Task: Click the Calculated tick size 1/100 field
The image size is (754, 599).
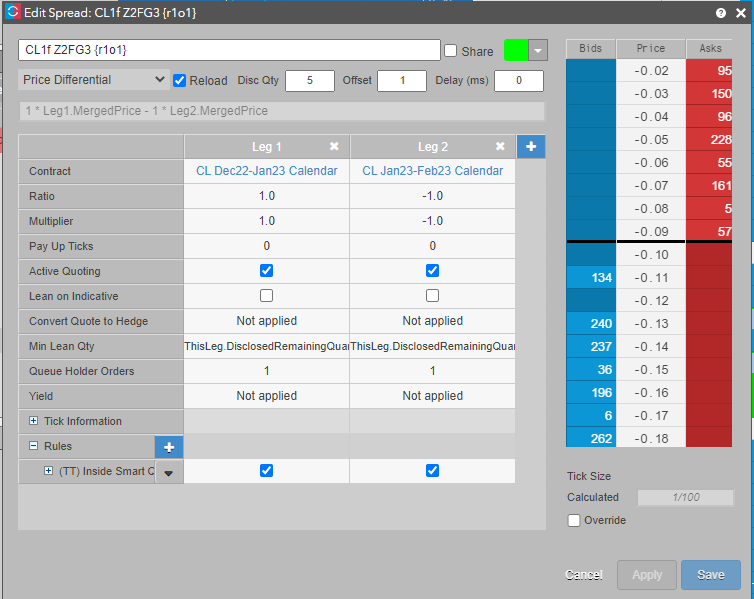Action: pos(686,497)
